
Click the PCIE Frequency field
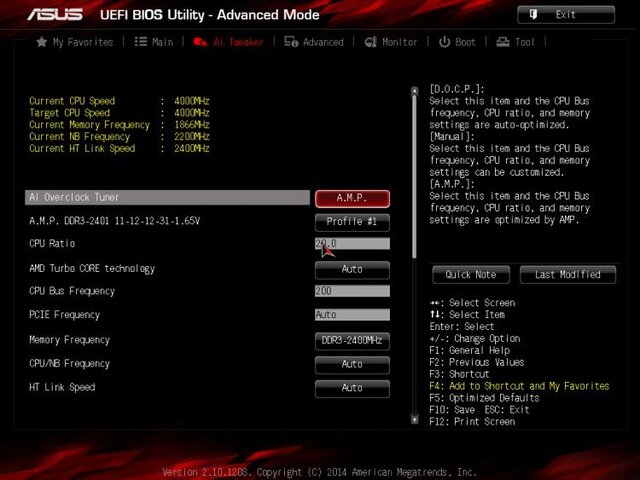352,315
